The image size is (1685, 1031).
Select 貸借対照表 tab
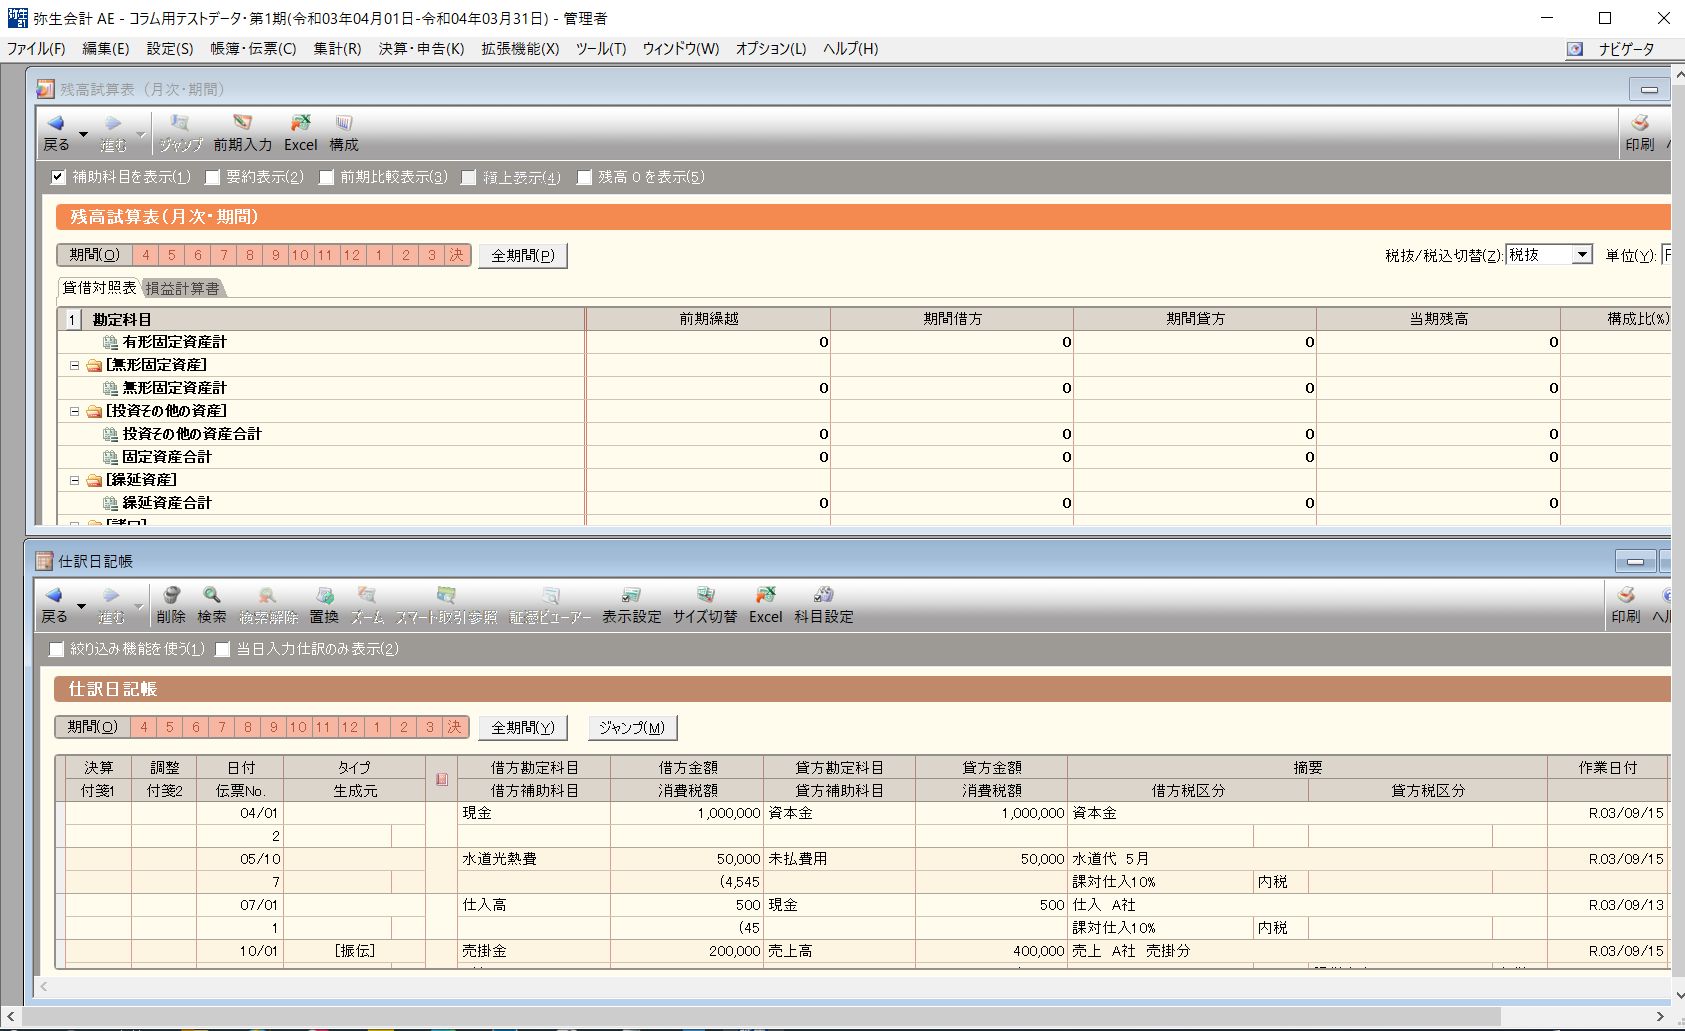click(x=99, y=288)
